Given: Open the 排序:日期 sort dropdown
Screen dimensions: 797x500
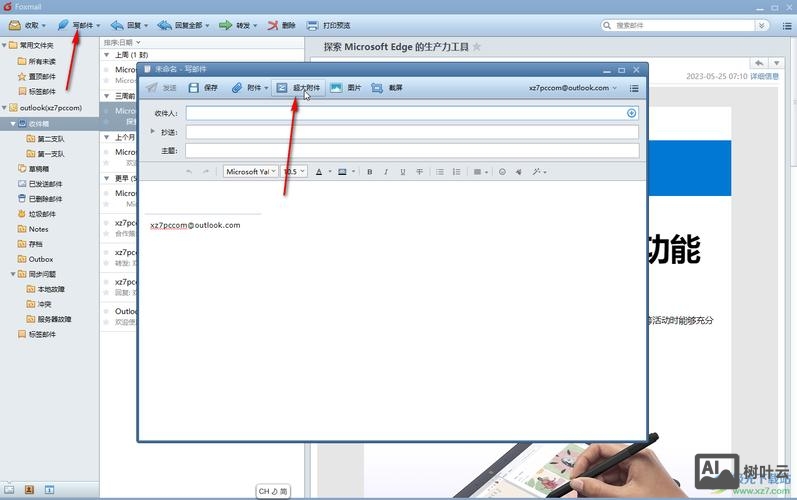Looking at the screenshot, I should [122, 42].
